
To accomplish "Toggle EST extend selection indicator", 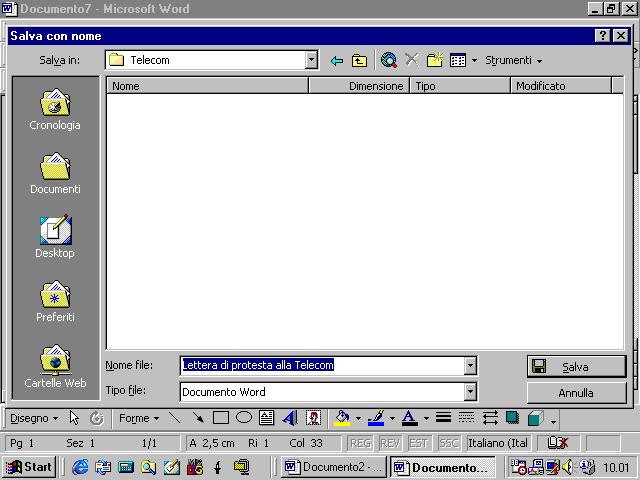I will (418, 443).
